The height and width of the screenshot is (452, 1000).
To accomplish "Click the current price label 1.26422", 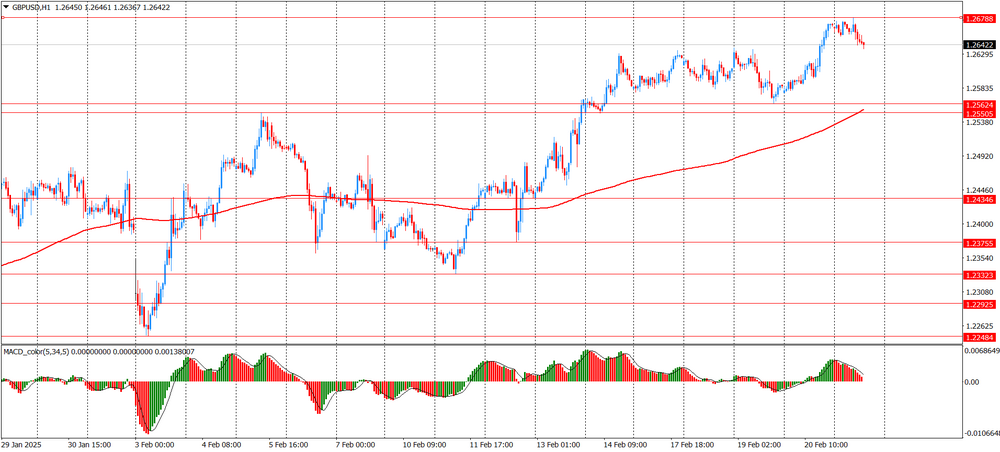I will tap(979, 45).
